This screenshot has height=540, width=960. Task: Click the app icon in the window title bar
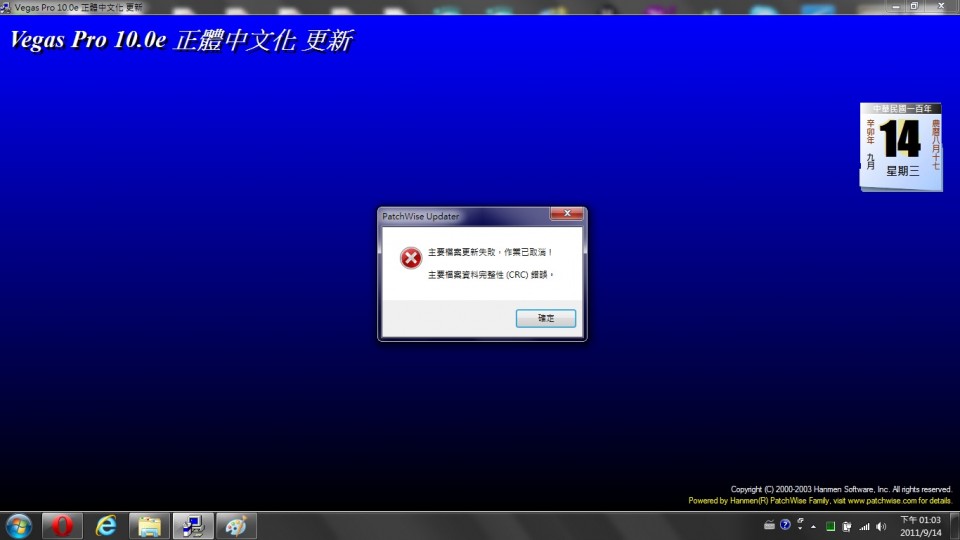tap(6, 7)
